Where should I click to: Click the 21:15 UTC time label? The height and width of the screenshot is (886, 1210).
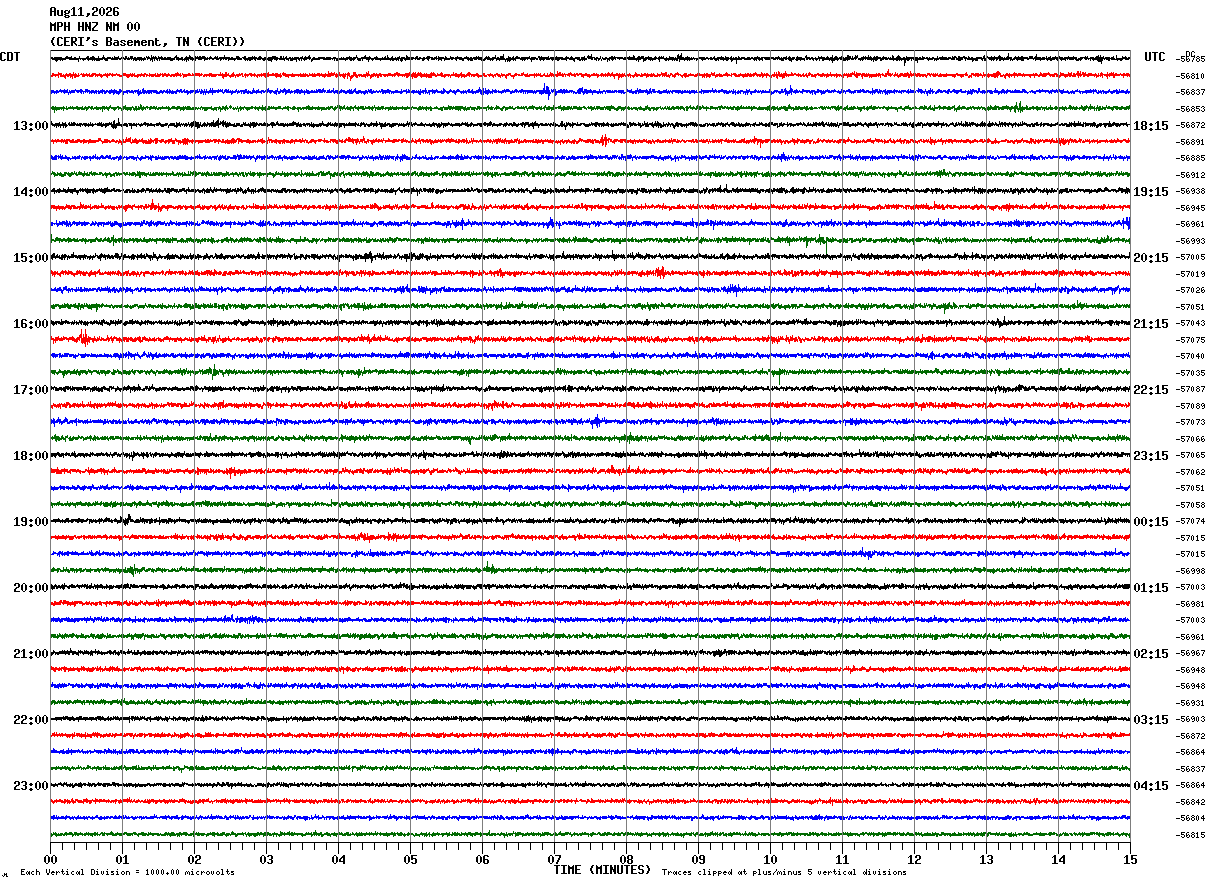pos(1151,324)
